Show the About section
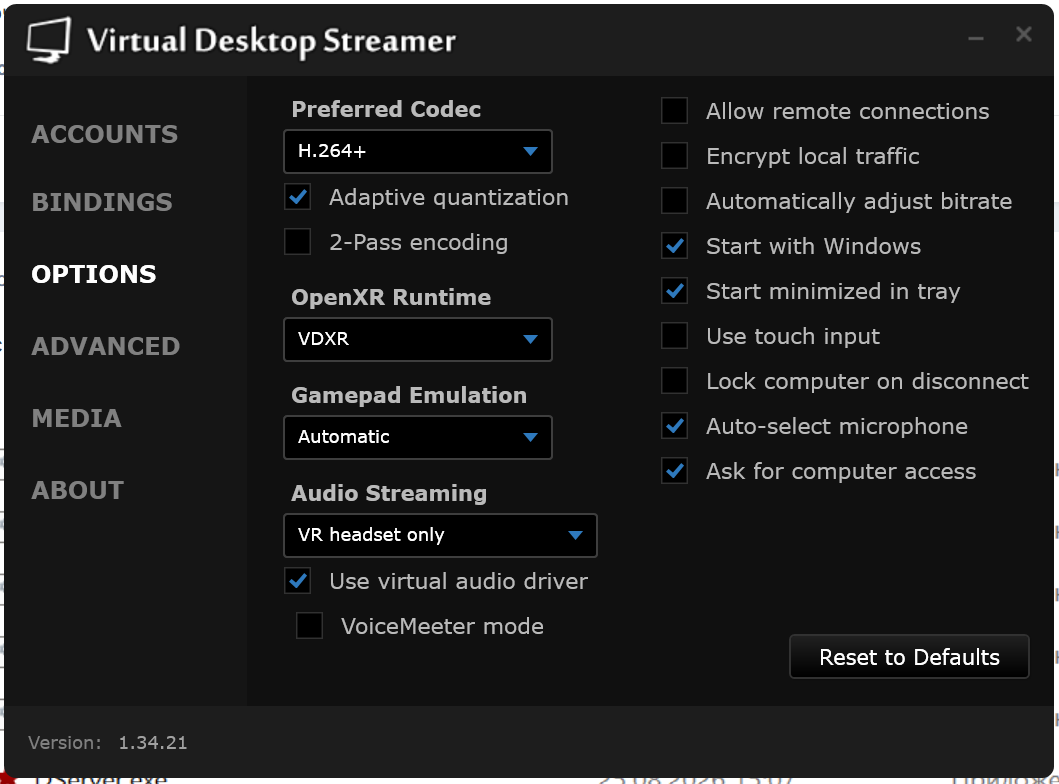 tap(78, 490)
